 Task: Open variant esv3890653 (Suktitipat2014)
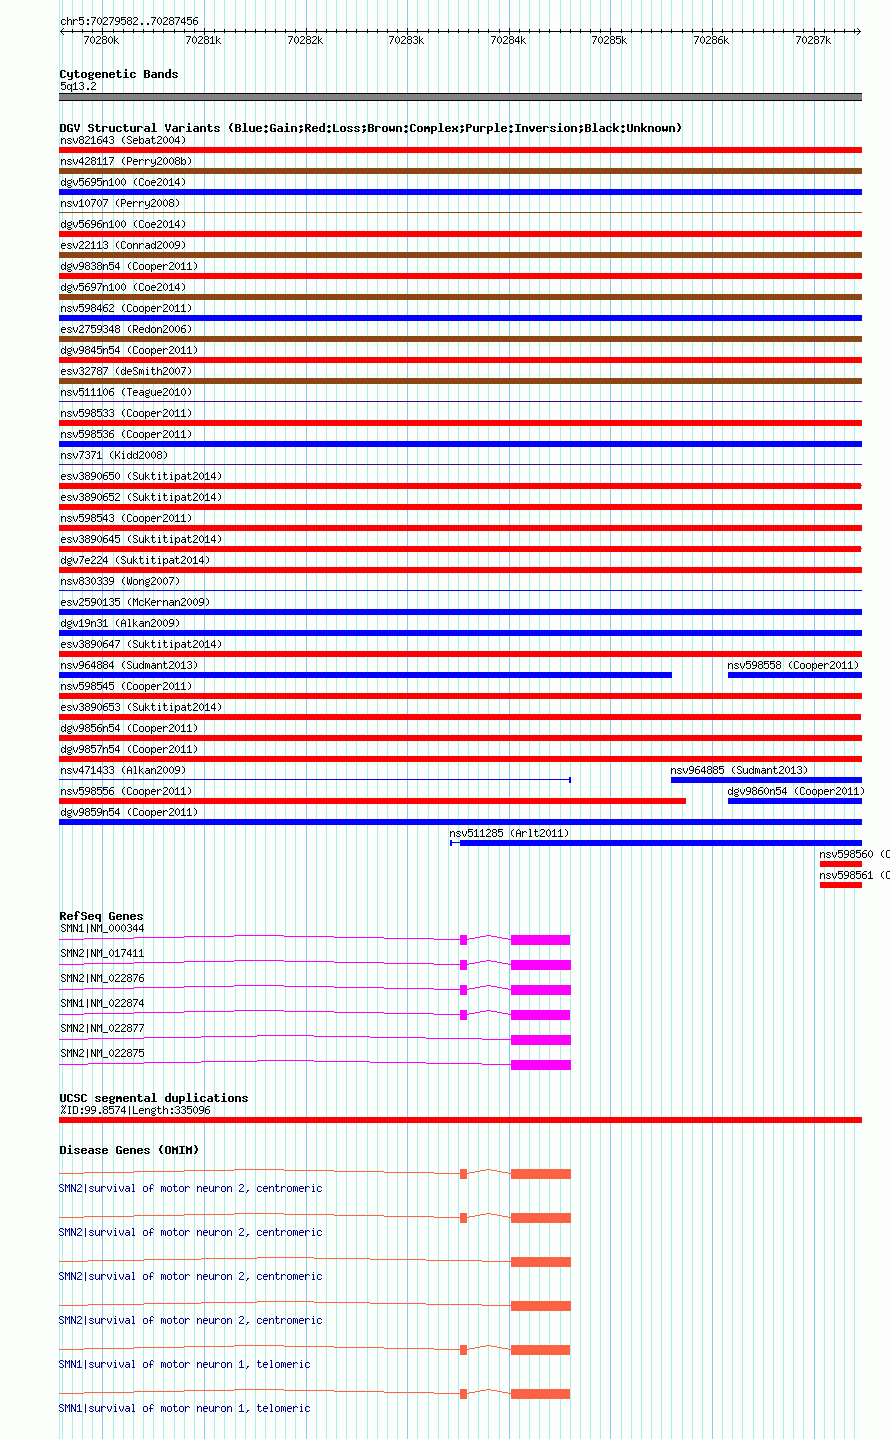[x=141, y=707]
